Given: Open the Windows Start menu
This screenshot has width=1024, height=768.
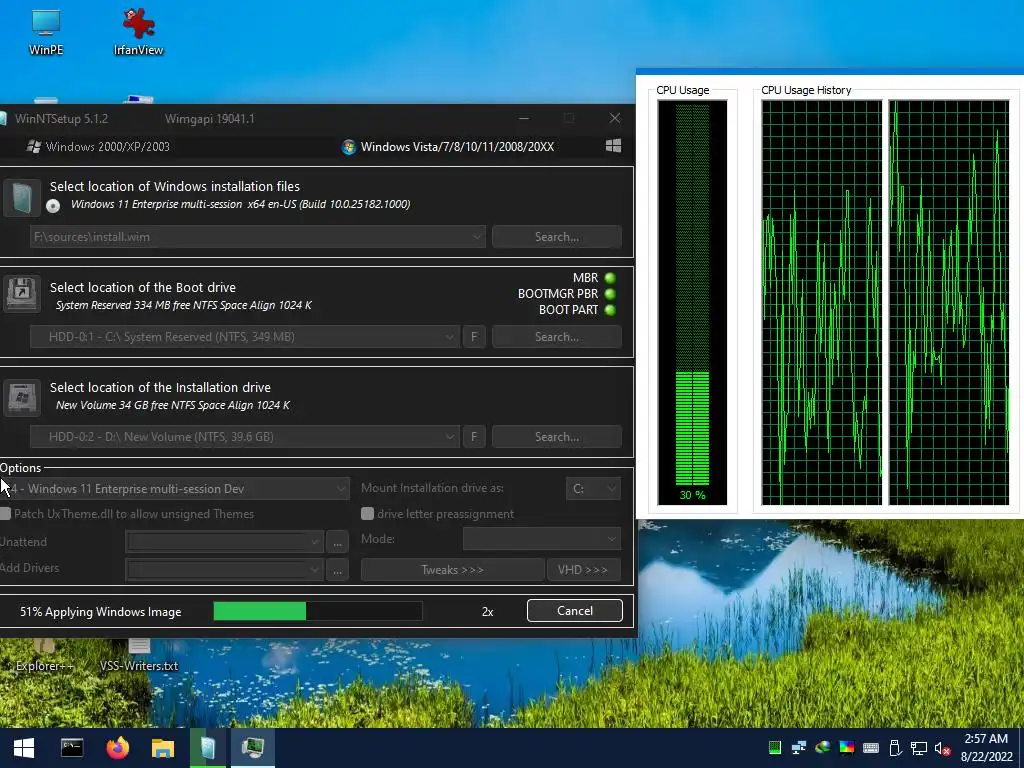Looking at the screenshot, I should (x=24, y=748).
